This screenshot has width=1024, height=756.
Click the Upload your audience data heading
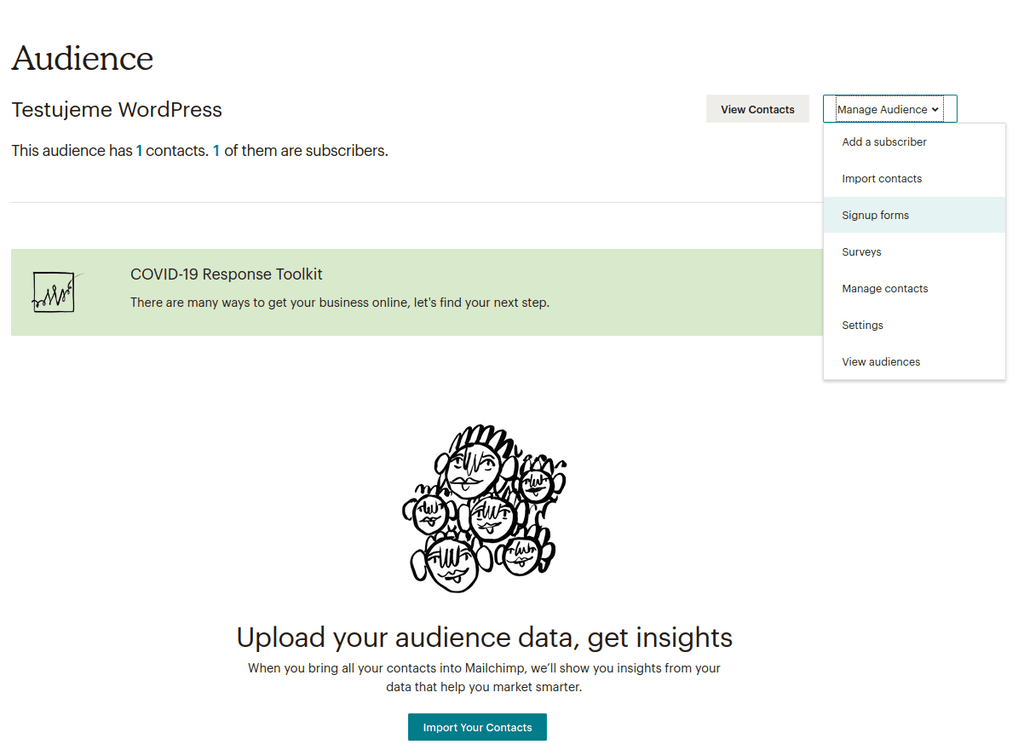[484, 637]
